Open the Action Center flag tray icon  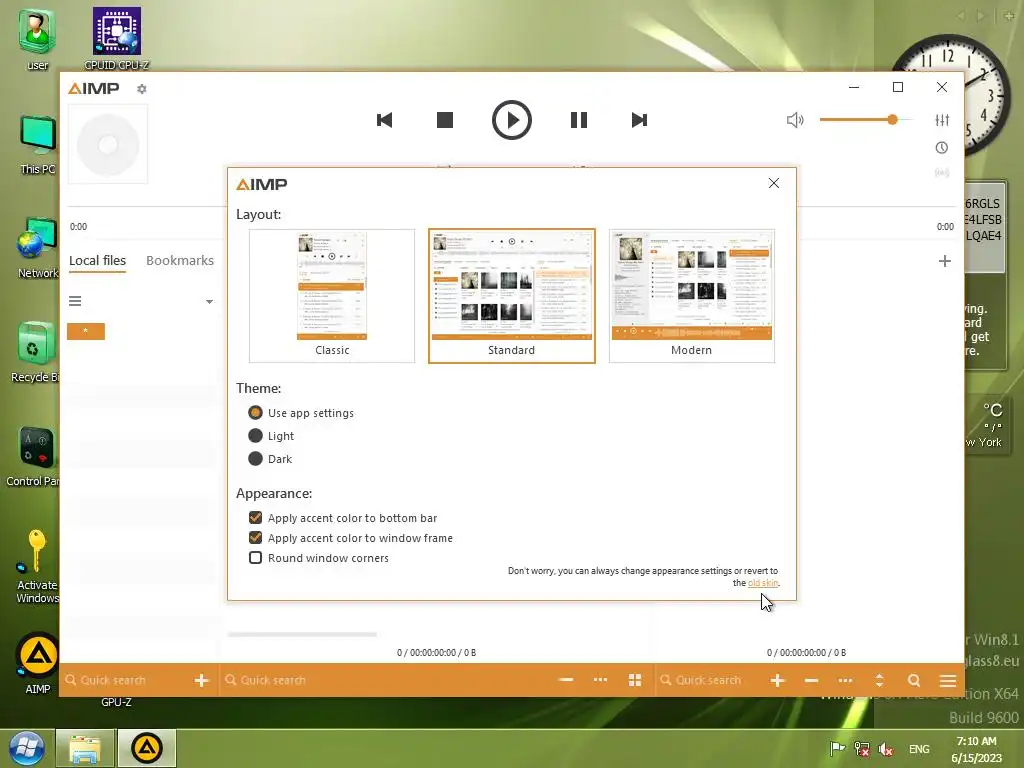tap(837, 749)
